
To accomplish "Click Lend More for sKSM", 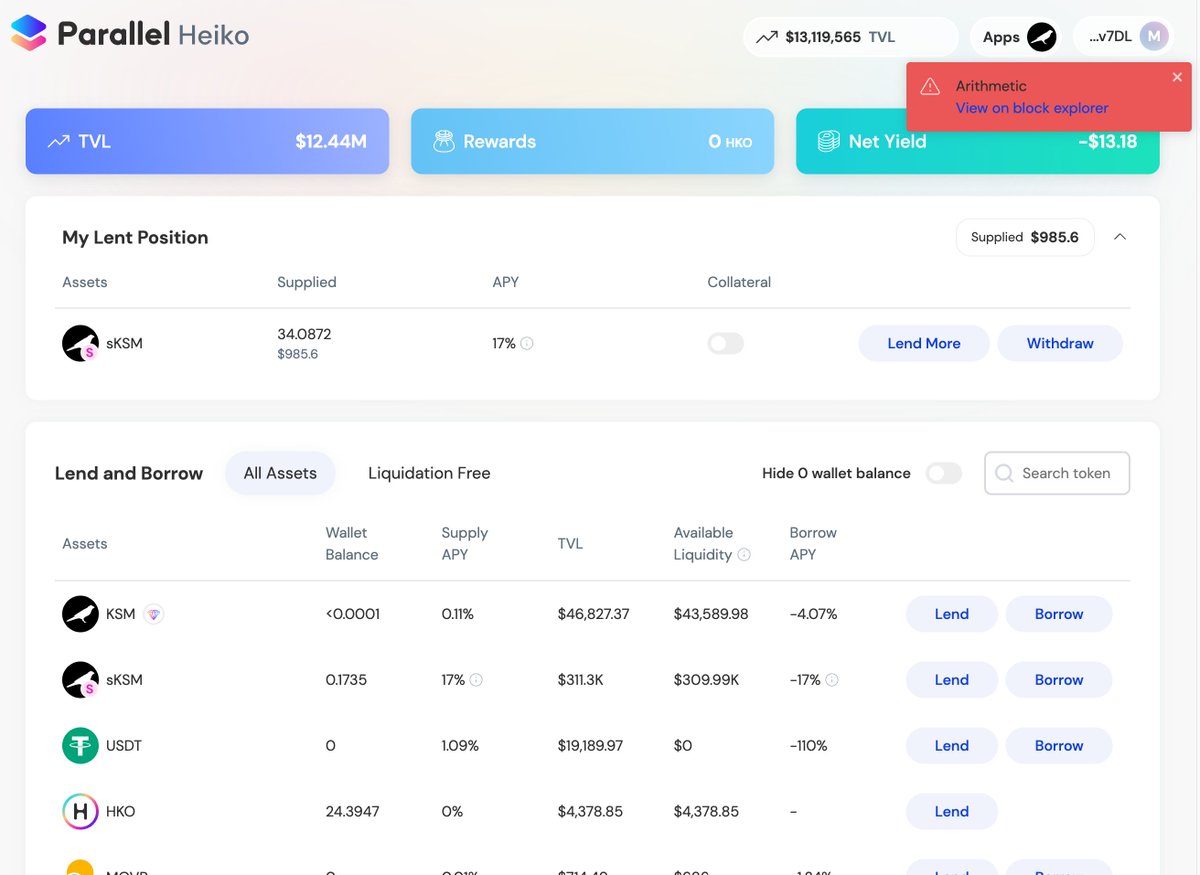I will pyautogui.click(x=924, y=343).
